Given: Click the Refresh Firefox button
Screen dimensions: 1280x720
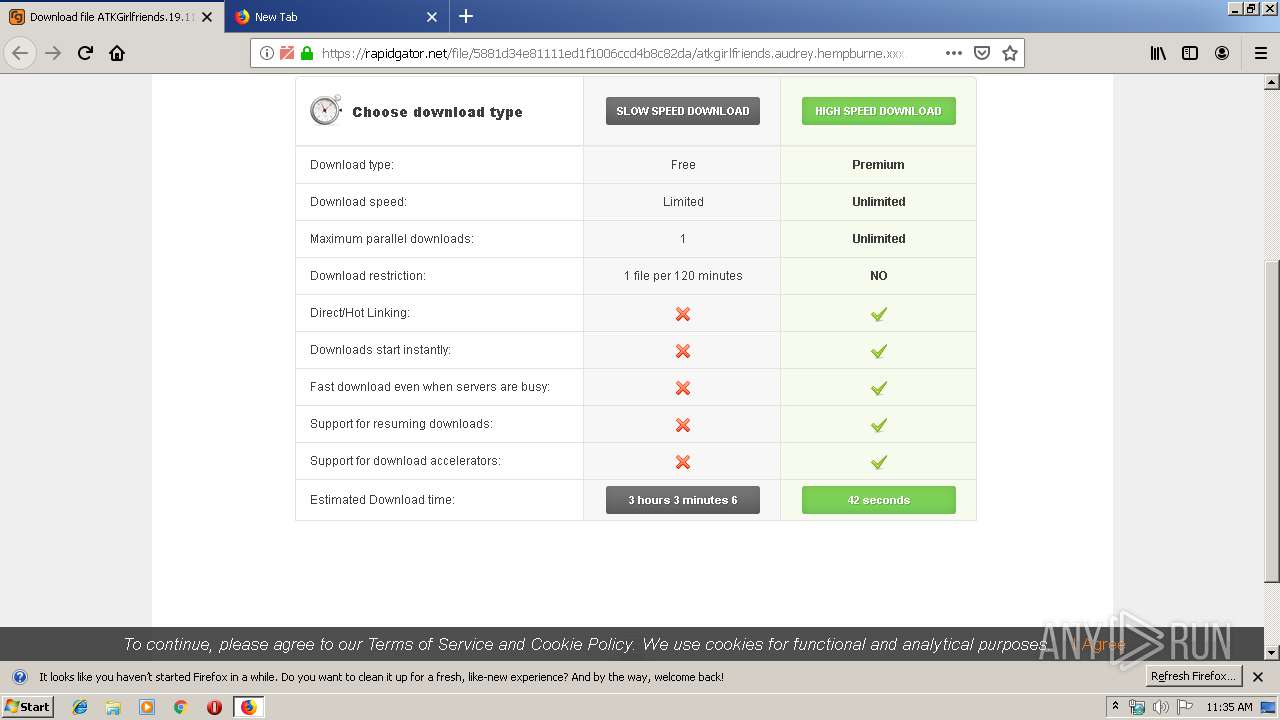Looking at the screenshot, I should tap(1193, 676).
